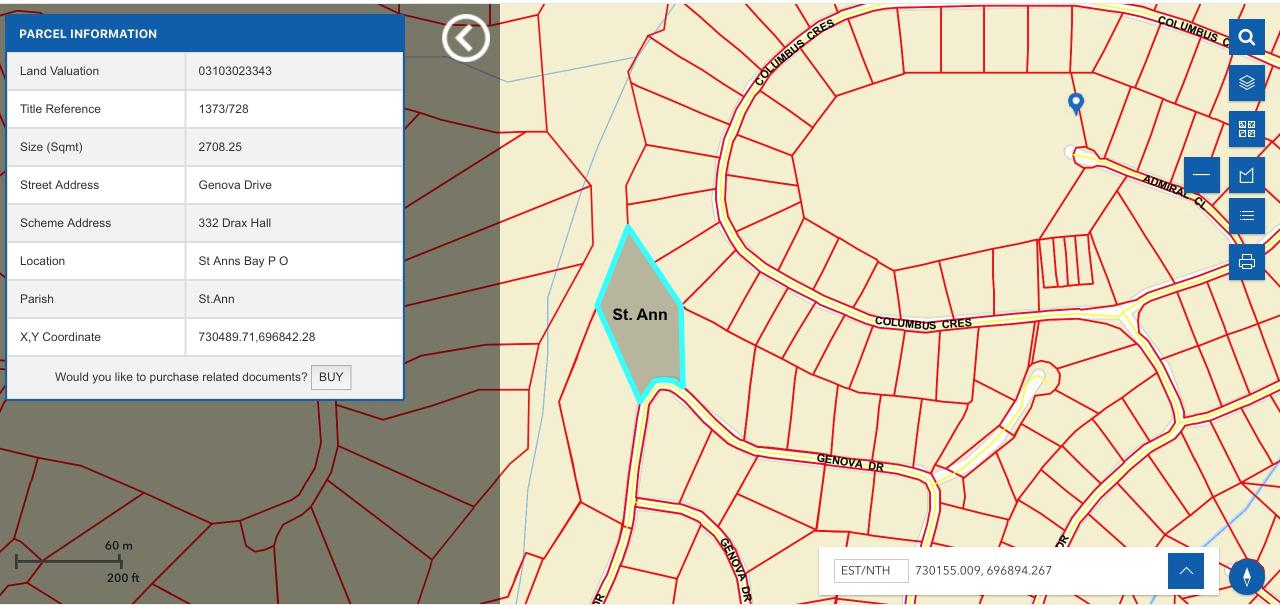
Task: Click the Title Reference value 1373/728
Action: coord(223,109)
